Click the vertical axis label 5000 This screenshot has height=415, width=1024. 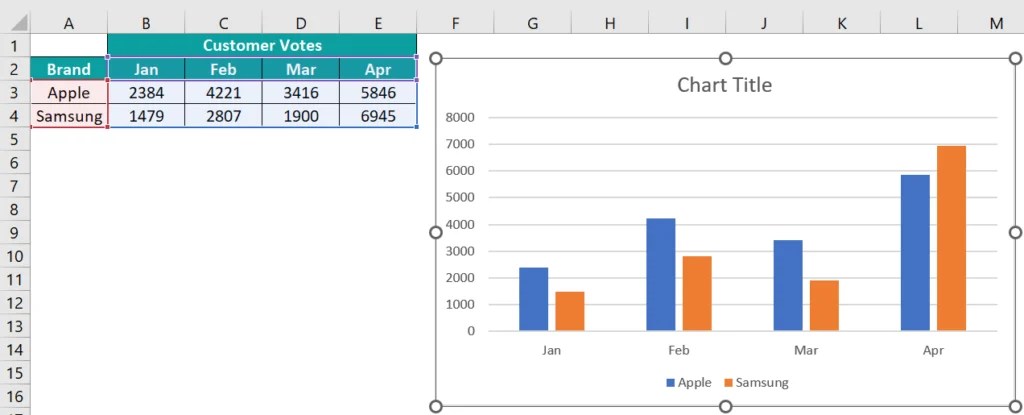click(x=460, y=197)
